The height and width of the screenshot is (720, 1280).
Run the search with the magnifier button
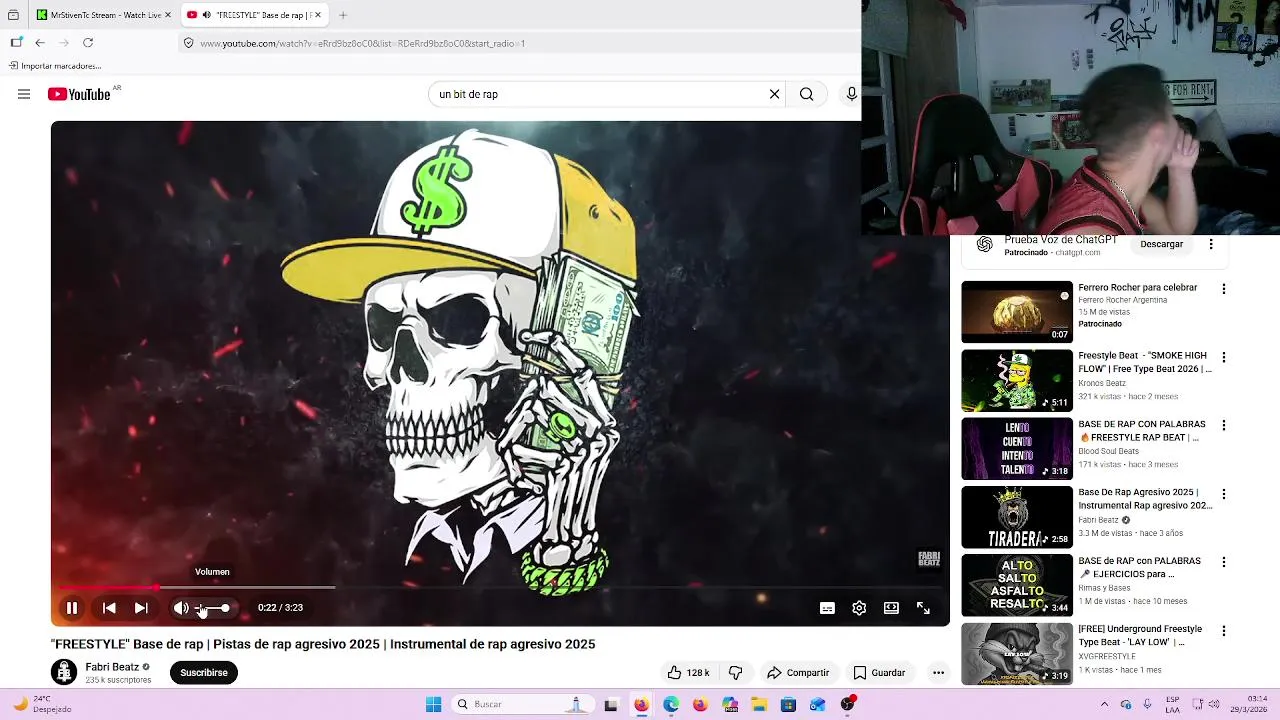[806, 94]
